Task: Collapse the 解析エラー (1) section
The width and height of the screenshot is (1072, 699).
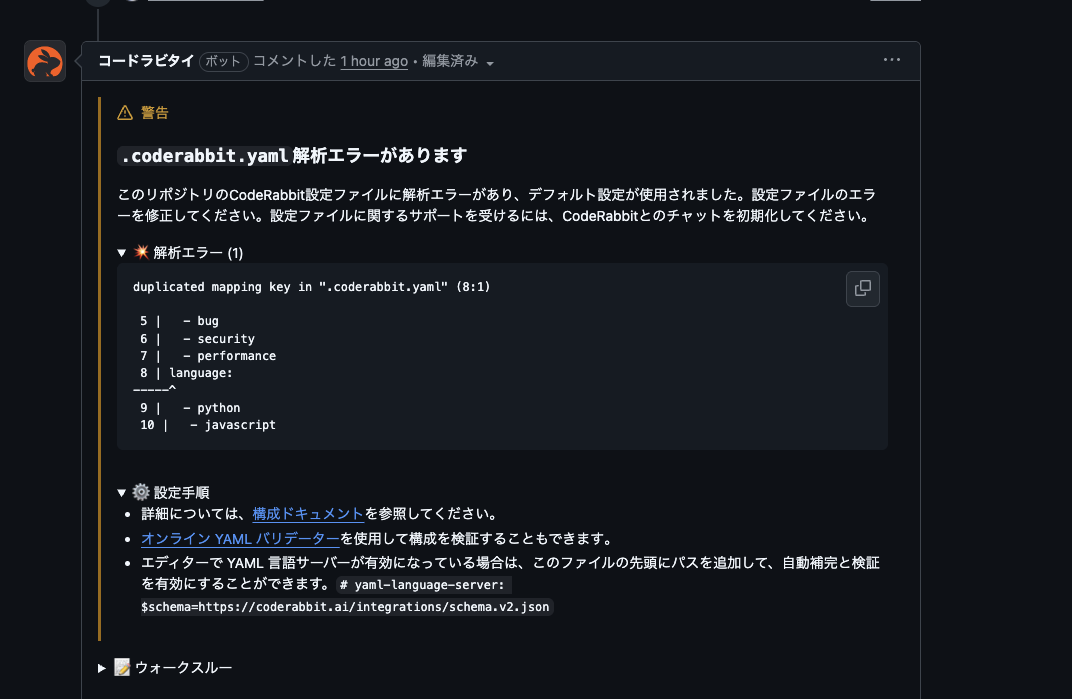Action: click(x=181, y=252)
